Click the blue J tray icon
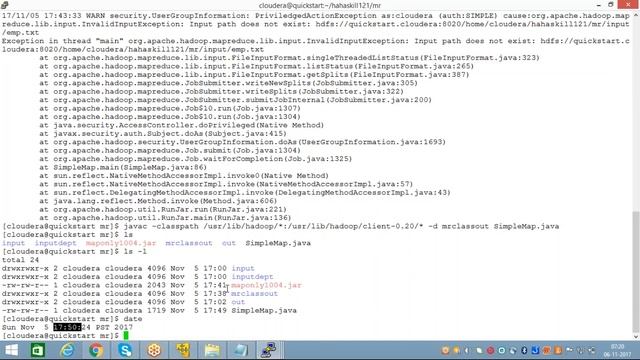Viewport: 640px width, 360px height. (535, 350)
